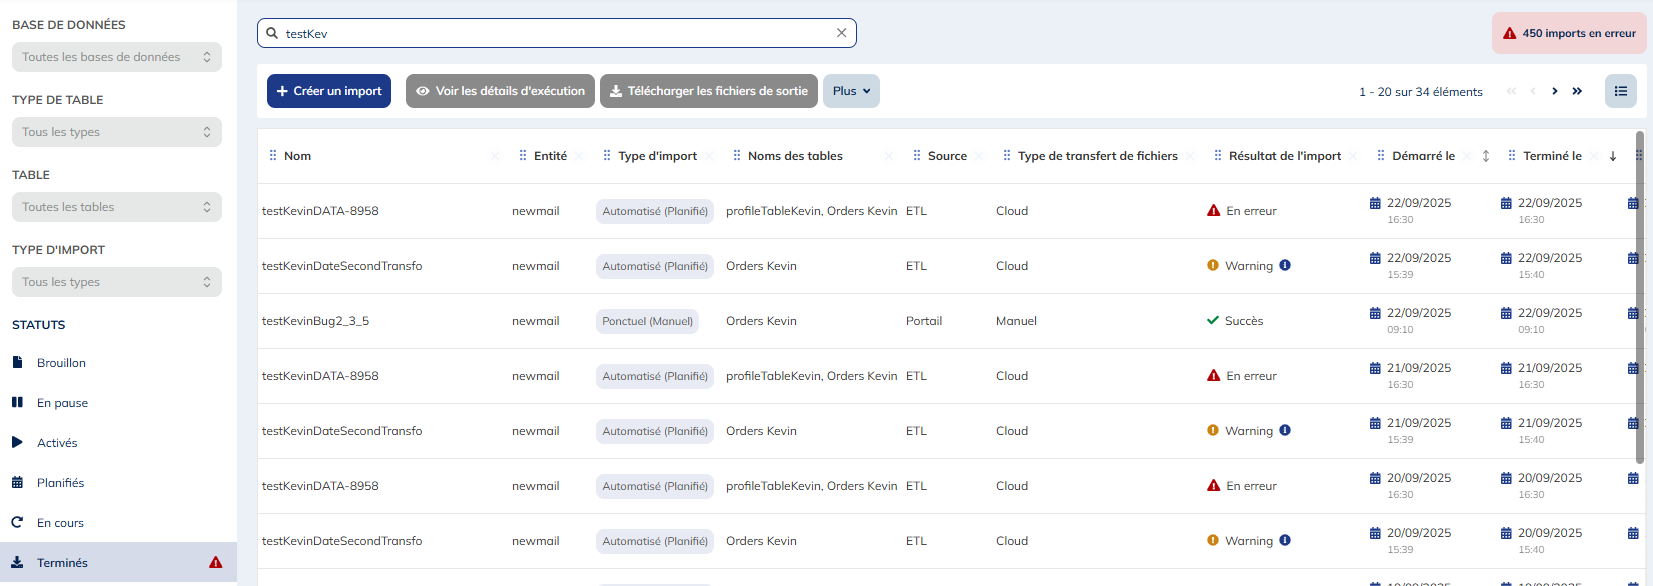Viewport: 1653px width, 586px height.
Task: Go to next page of results
Action: coord(1554,91)
